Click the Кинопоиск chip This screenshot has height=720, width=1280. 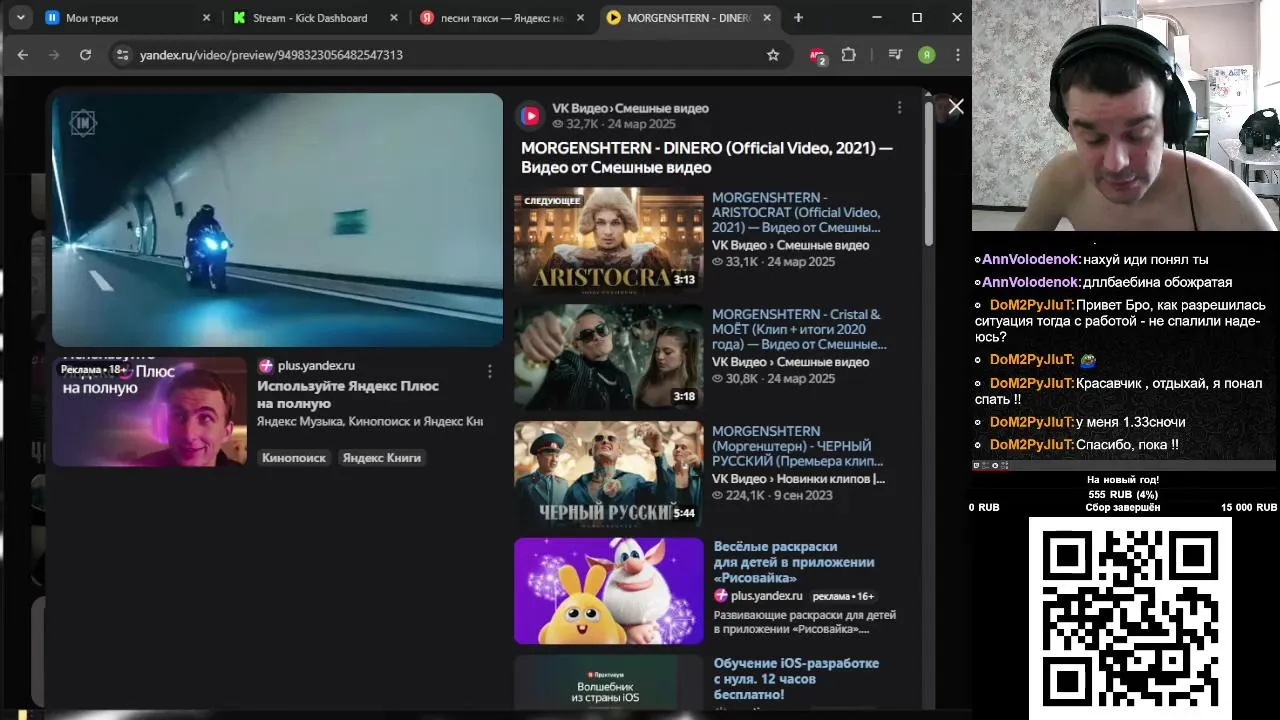click(x=294, y=457)
